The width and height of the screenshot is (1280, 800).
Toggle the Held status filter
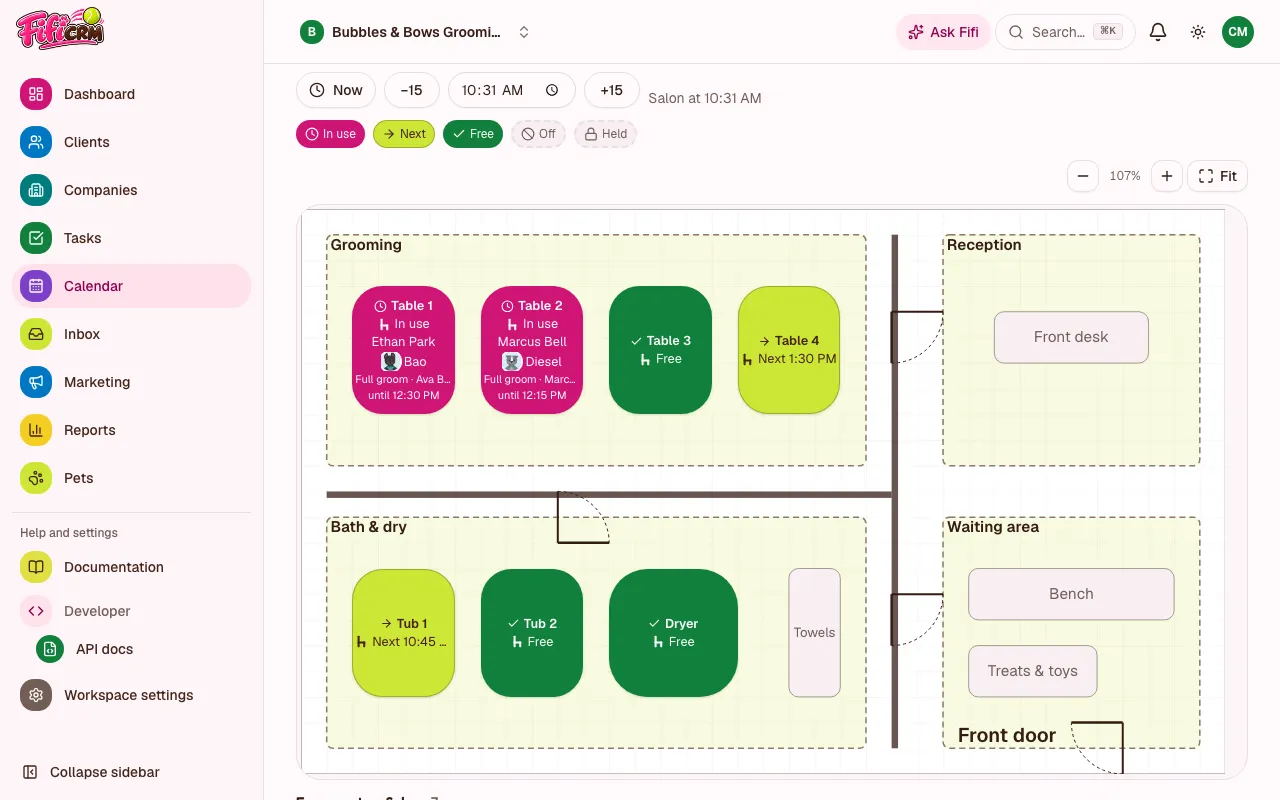click(x=605, y=134)
